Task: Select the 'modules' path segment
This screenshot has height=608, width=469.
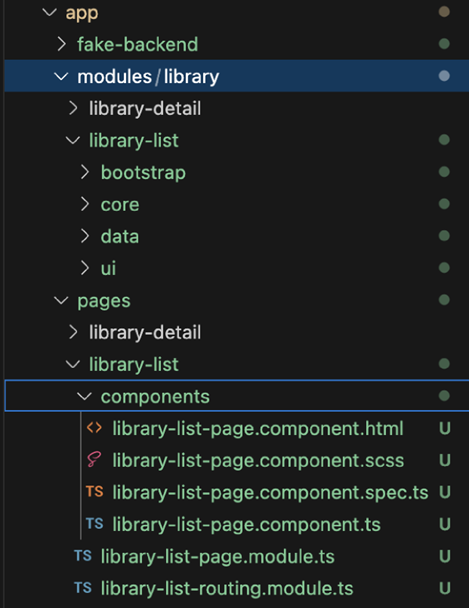Action: (x=114, y=76)
